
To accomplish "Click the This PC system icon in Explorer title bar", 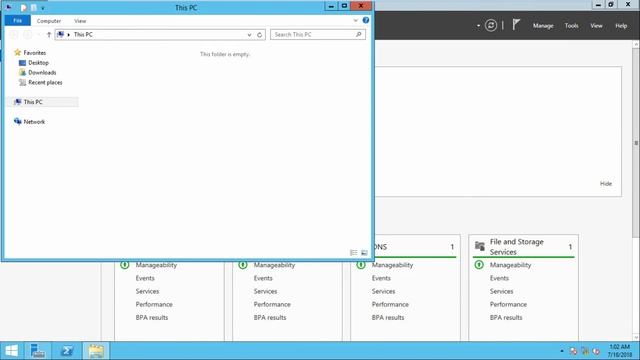I will [x=9, y=7].
